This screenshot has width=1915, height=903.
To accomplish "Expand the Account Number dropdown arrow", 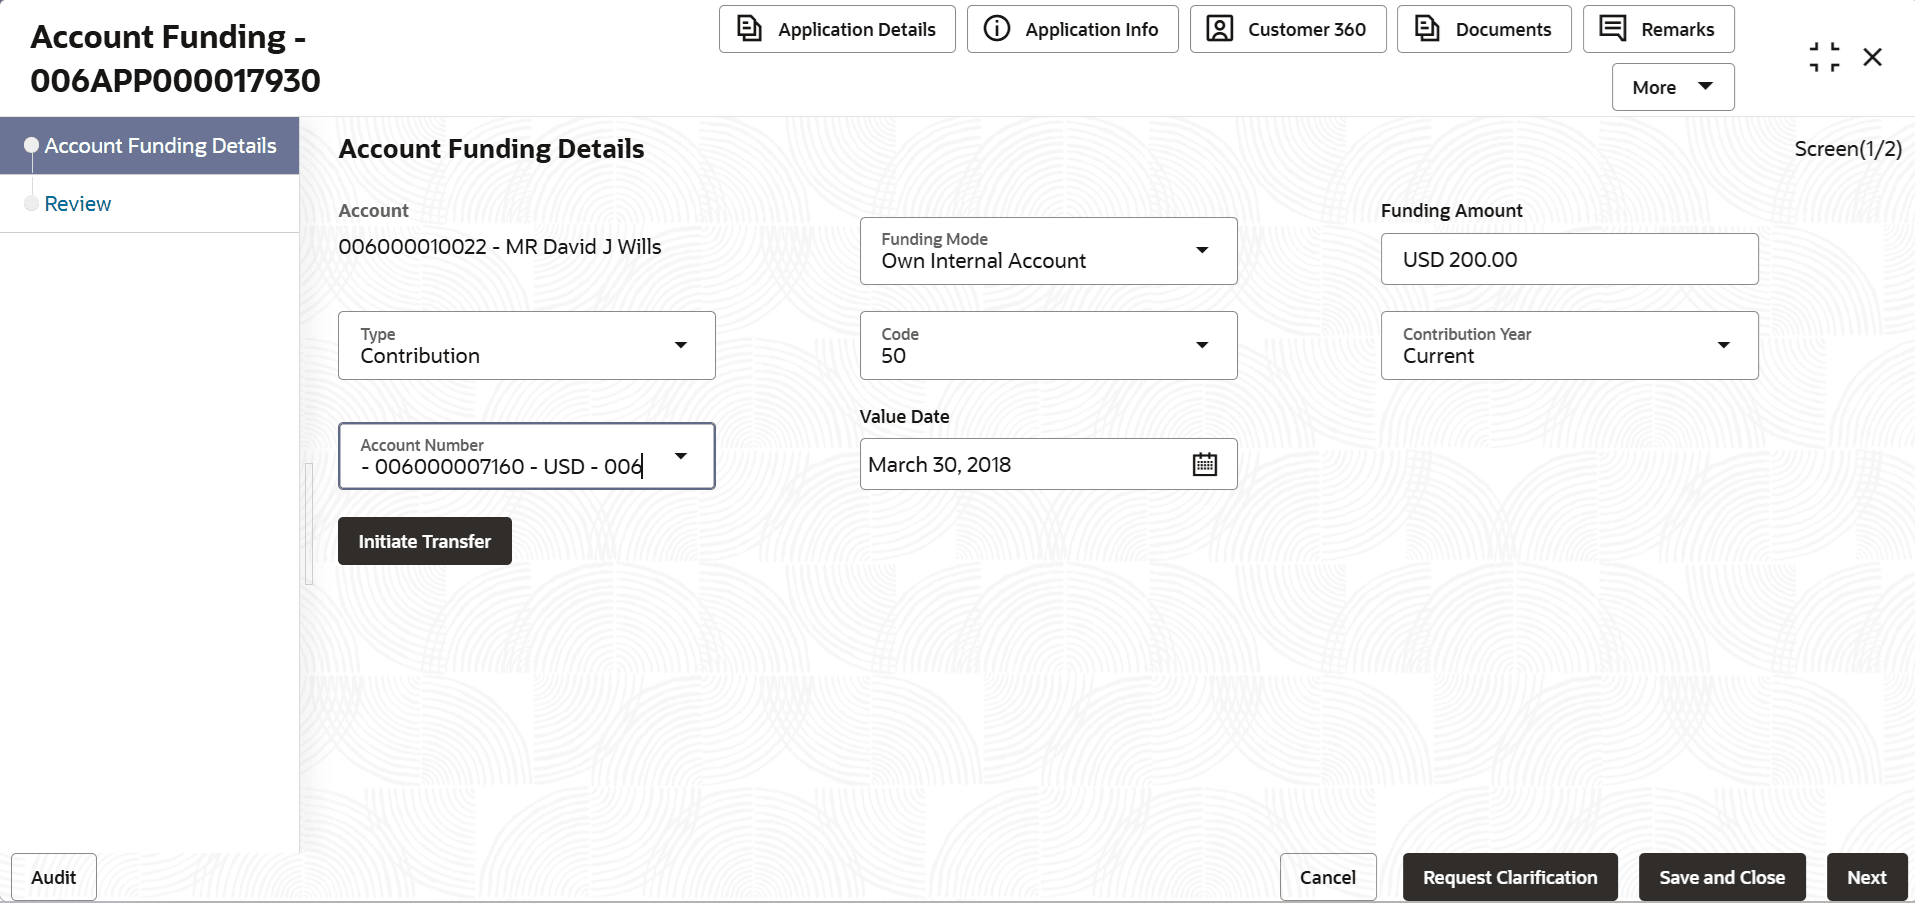I will point(681,456).
